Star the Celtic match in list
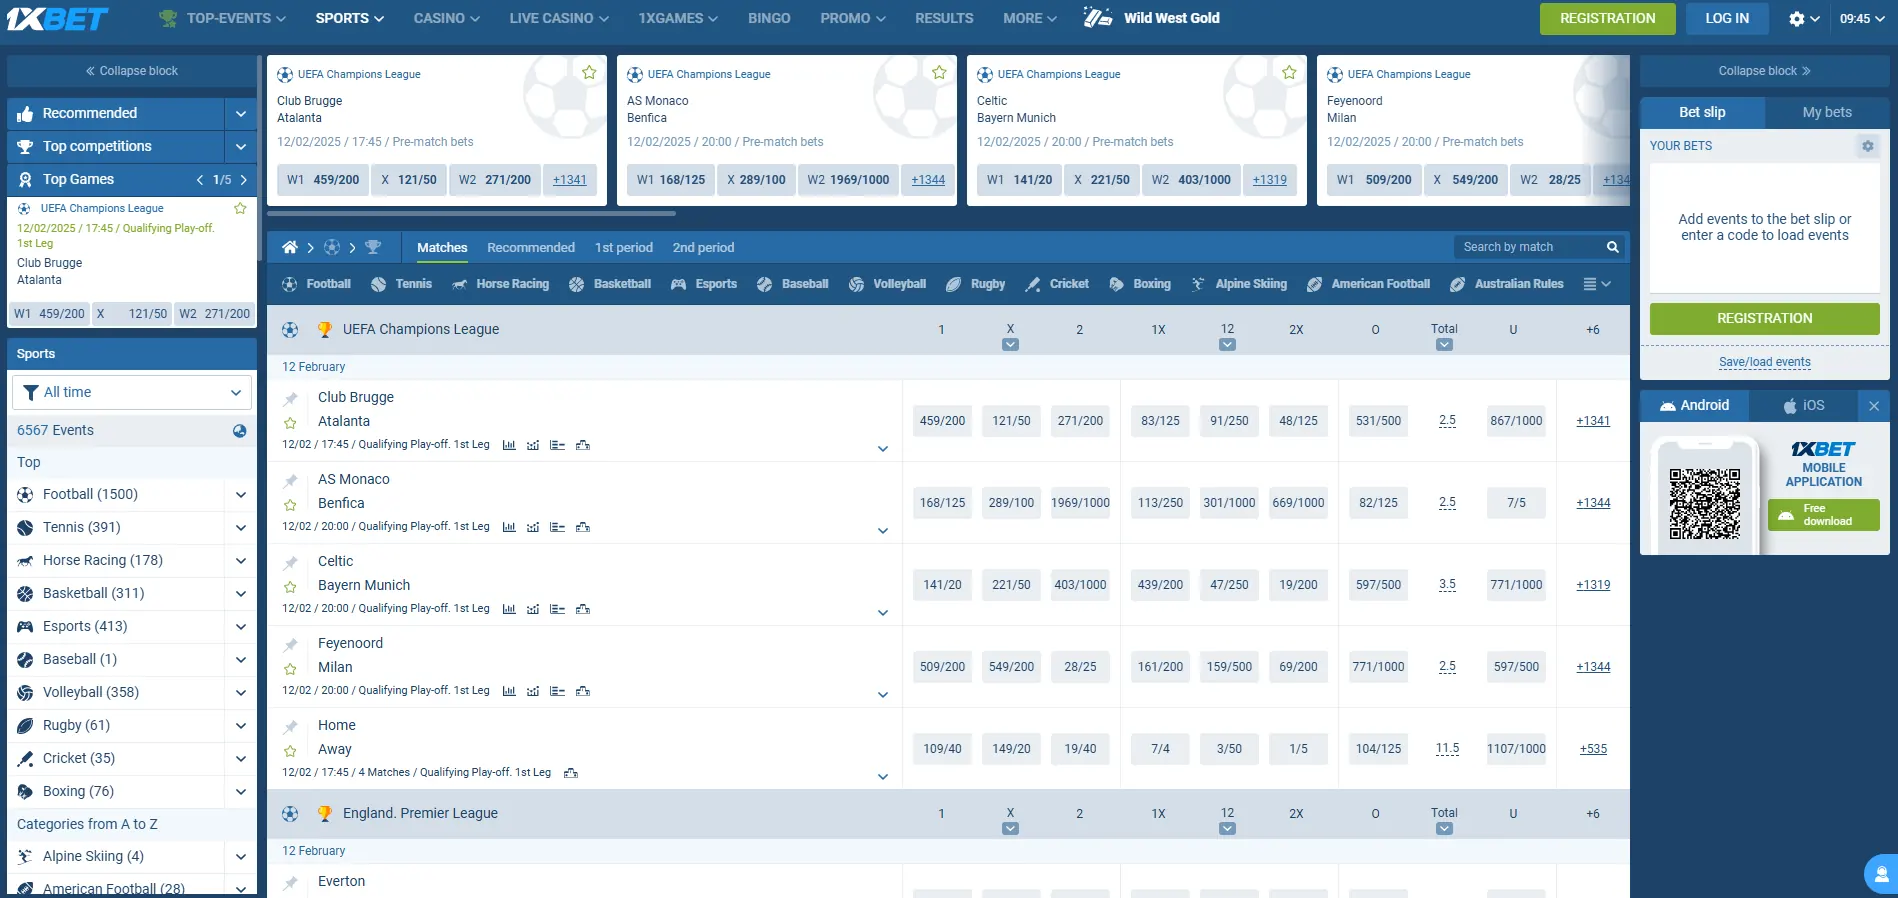Viewport: 1898px width, 898px height. (290, 587)
